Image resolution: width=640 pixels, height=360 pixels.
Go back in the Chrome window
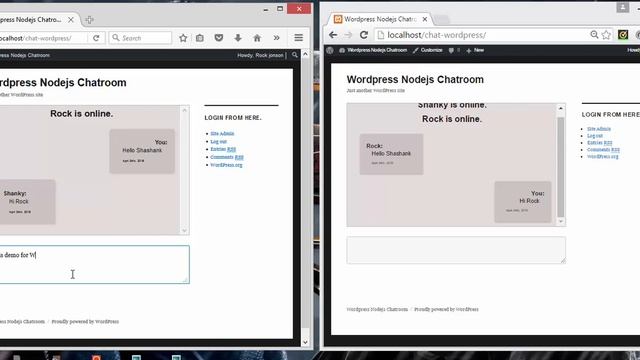pos(333,35)
